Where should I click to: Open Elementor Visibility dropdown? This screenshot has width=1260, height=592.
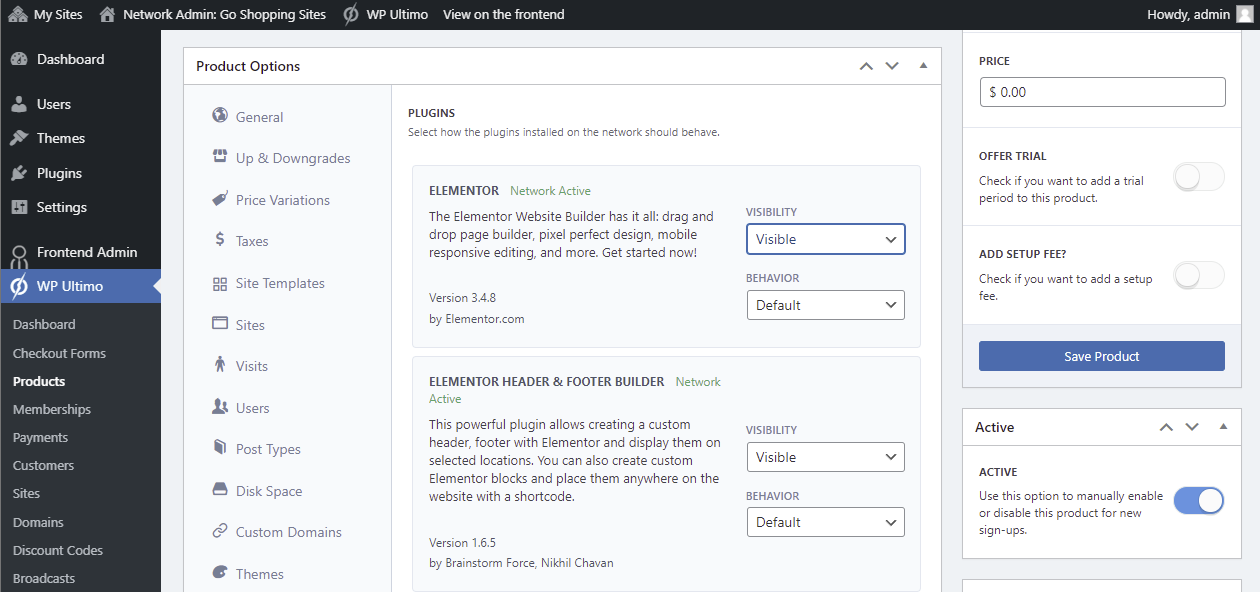(825, 240)
